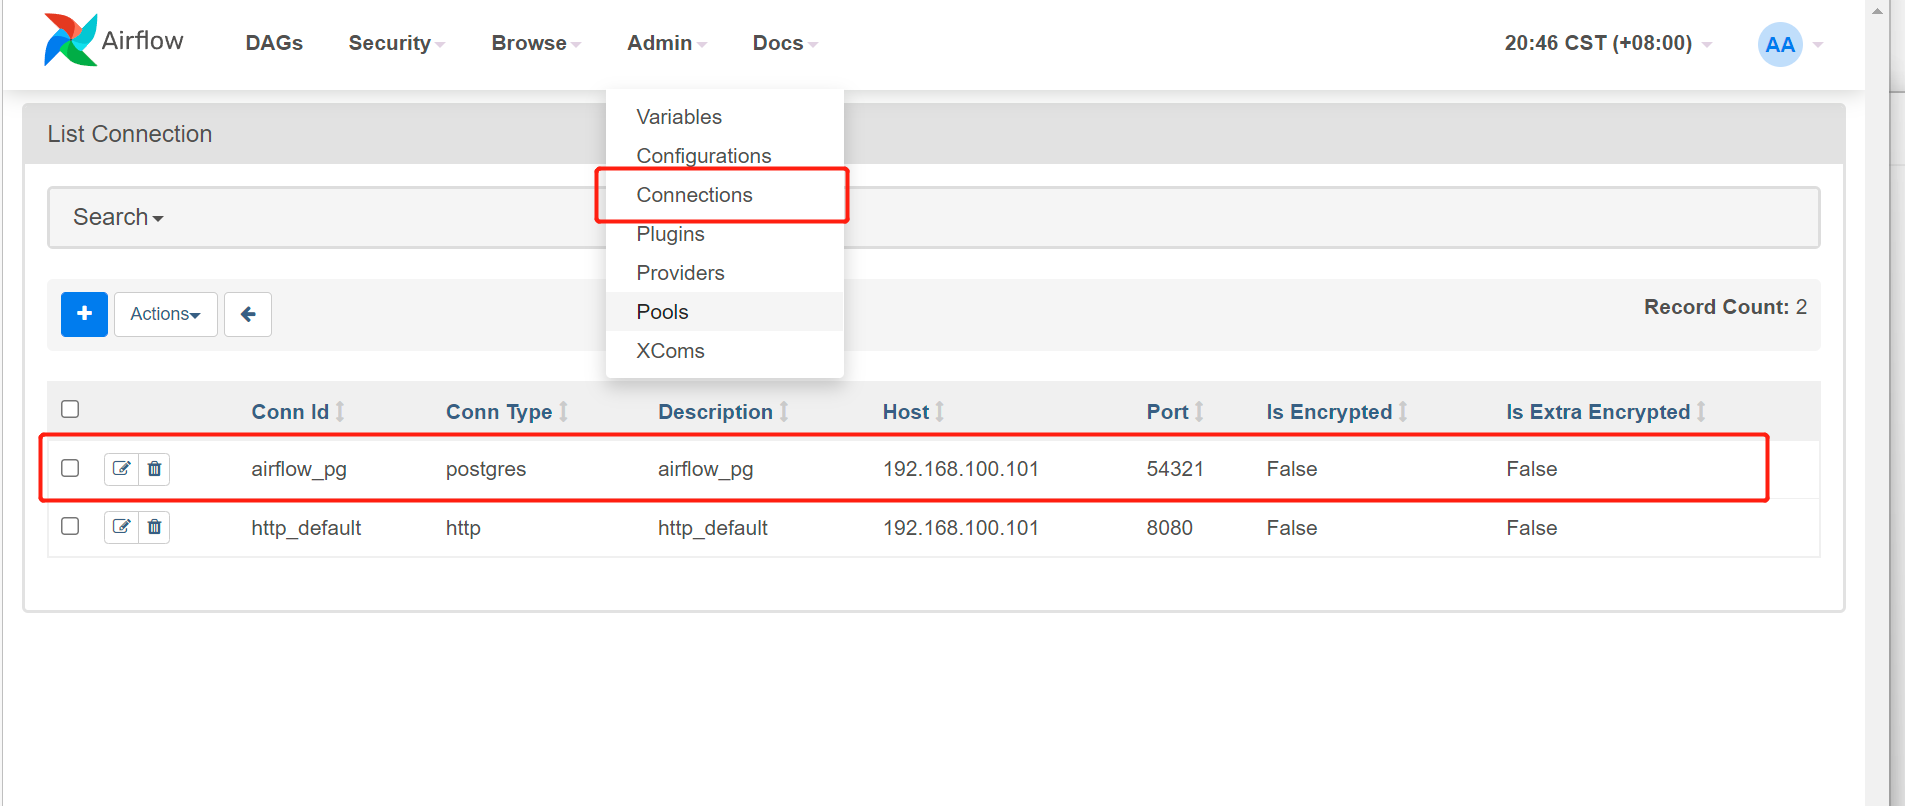Select Connections in the Admin menu
This screenshot has height=806, width=1905.
click(x=694, y=195)
